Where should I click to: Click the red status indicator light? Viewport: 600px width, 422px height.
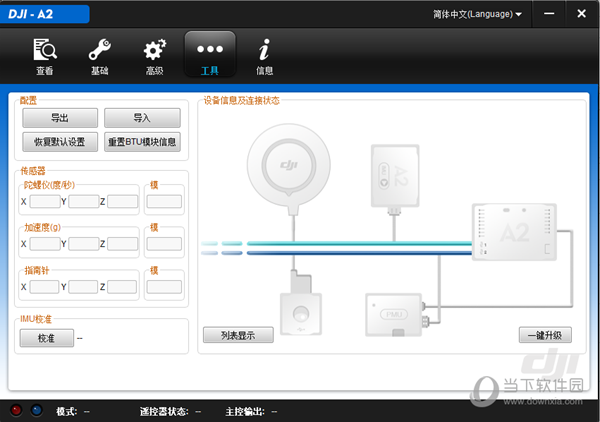[16, 410]
